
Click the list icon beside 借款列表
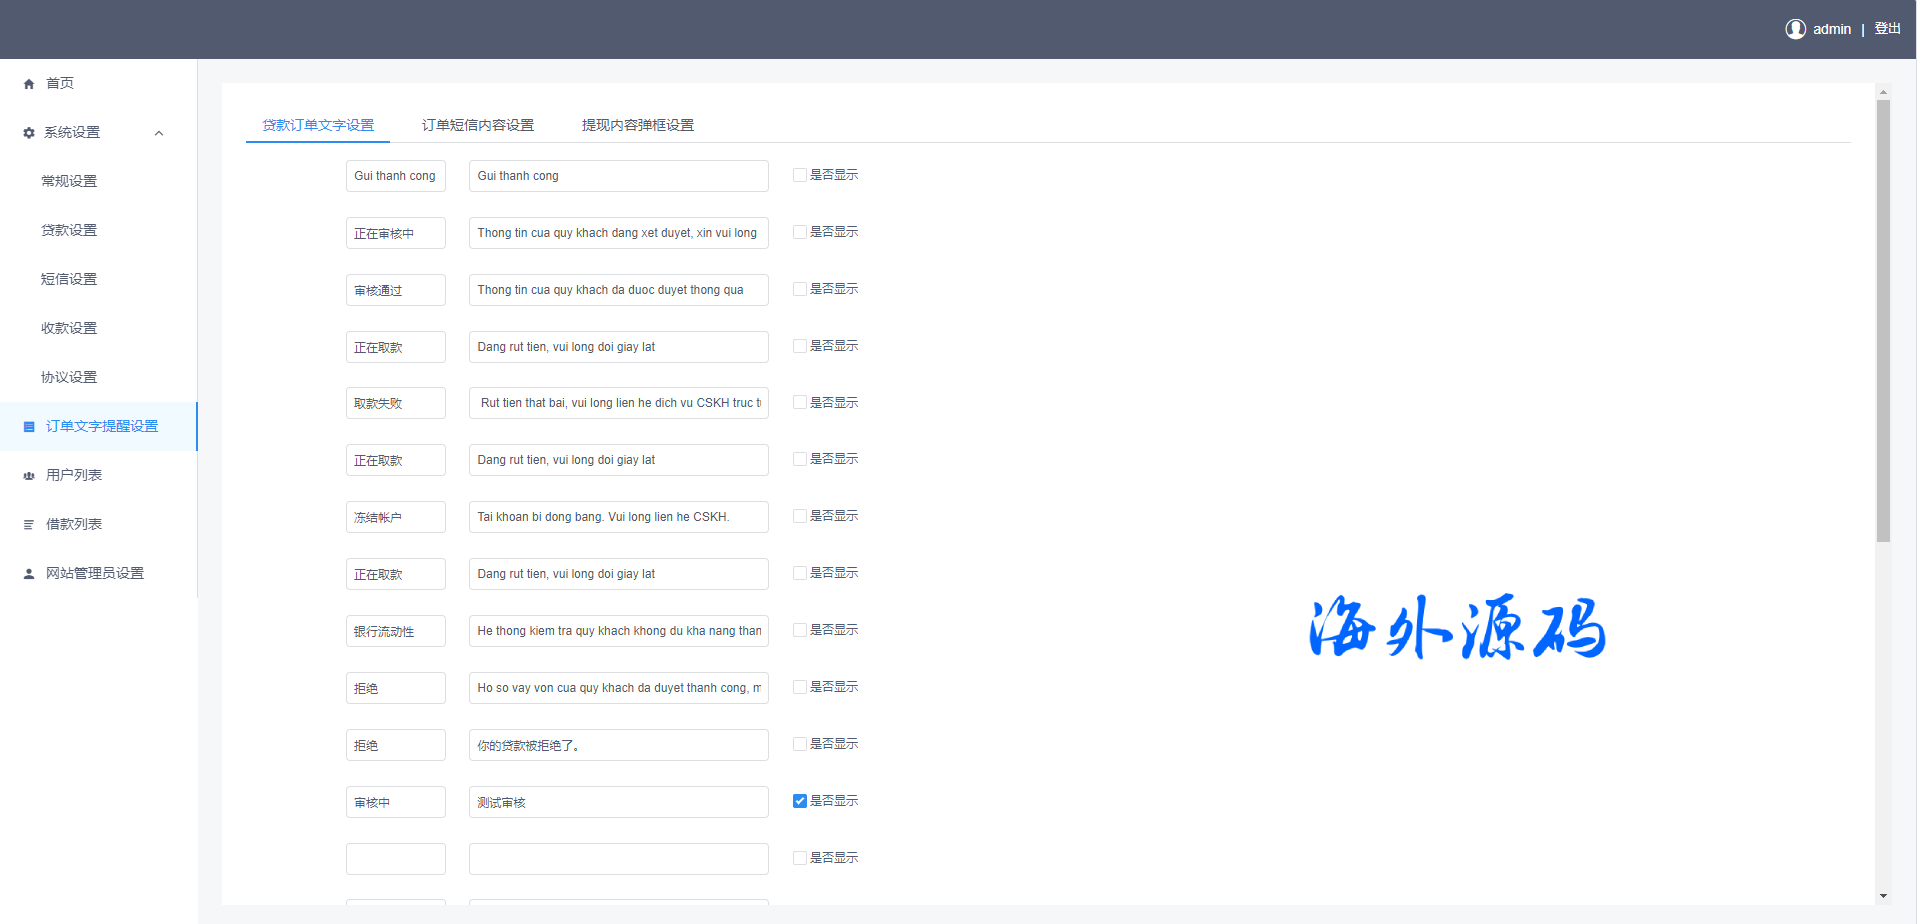(29, 525)
